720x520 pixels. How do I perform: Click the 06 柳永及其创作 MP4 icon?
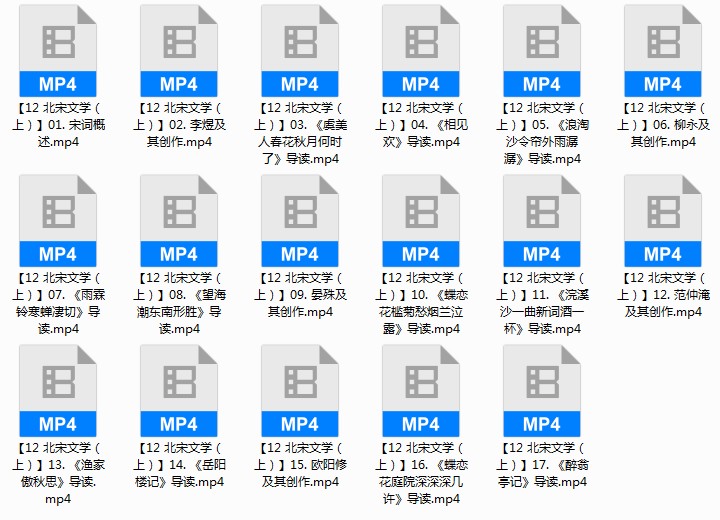(x=663, y=51)
